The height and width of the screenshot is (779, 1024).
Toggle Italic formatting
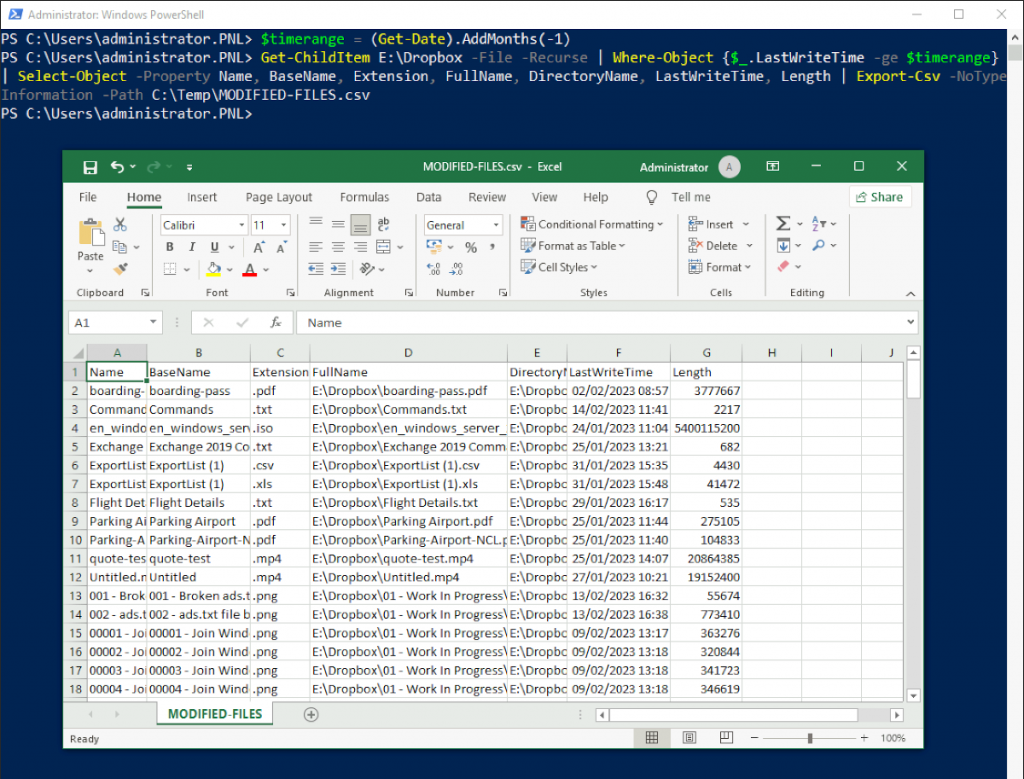192,247
